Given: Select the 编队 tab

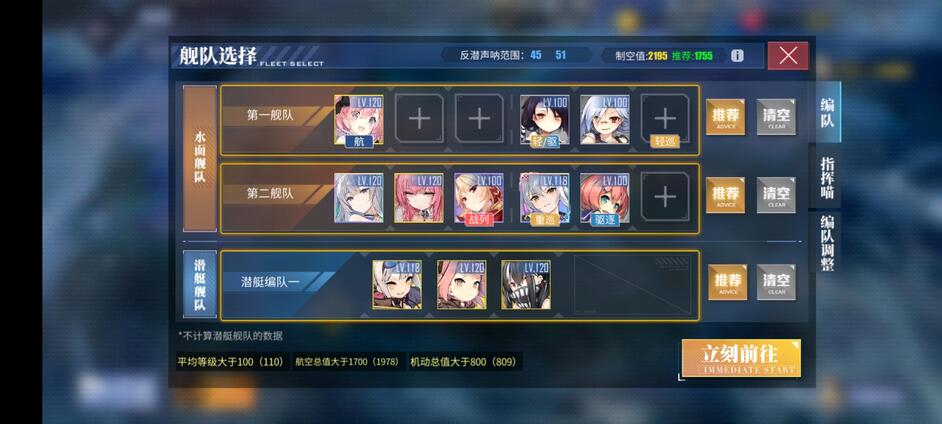Looking at the screenshot, I should [827, 112].
